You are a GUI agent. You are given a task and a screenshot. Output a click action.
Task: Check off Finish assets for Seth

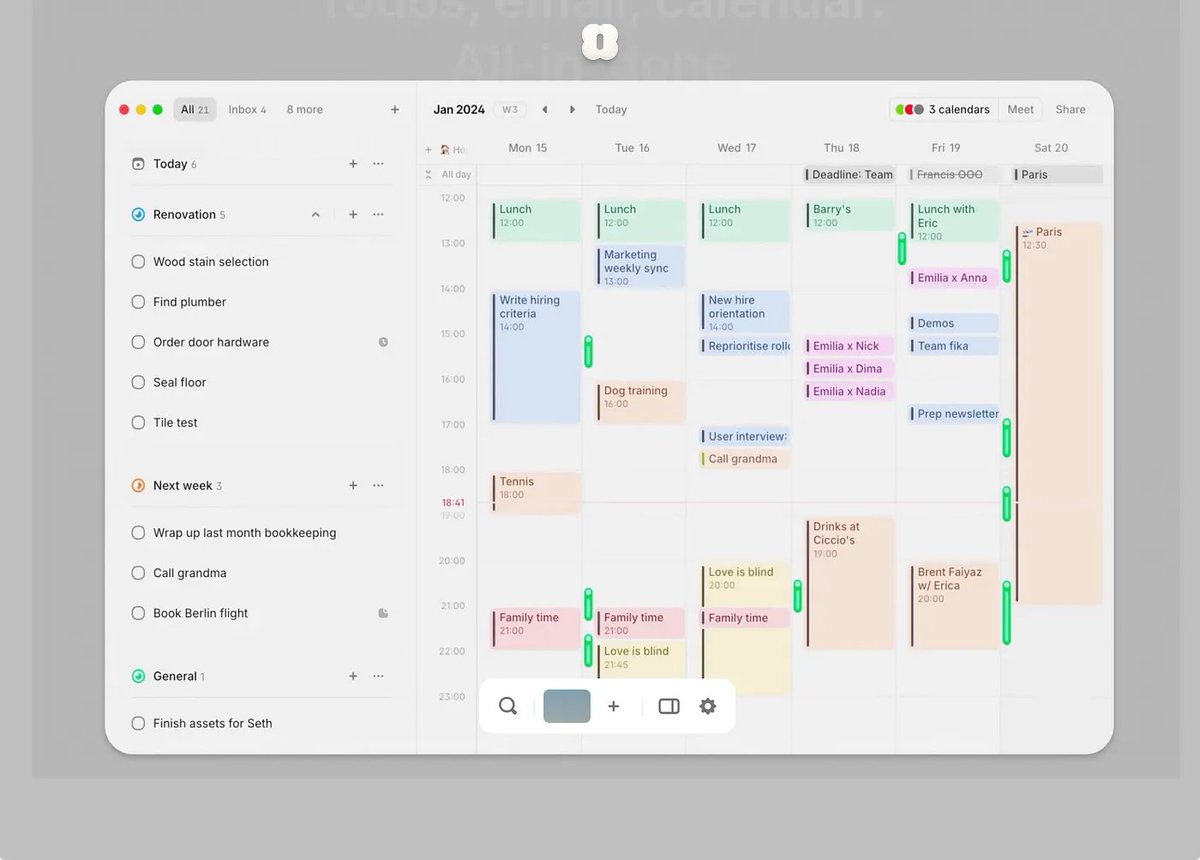[x=138, y=723]
